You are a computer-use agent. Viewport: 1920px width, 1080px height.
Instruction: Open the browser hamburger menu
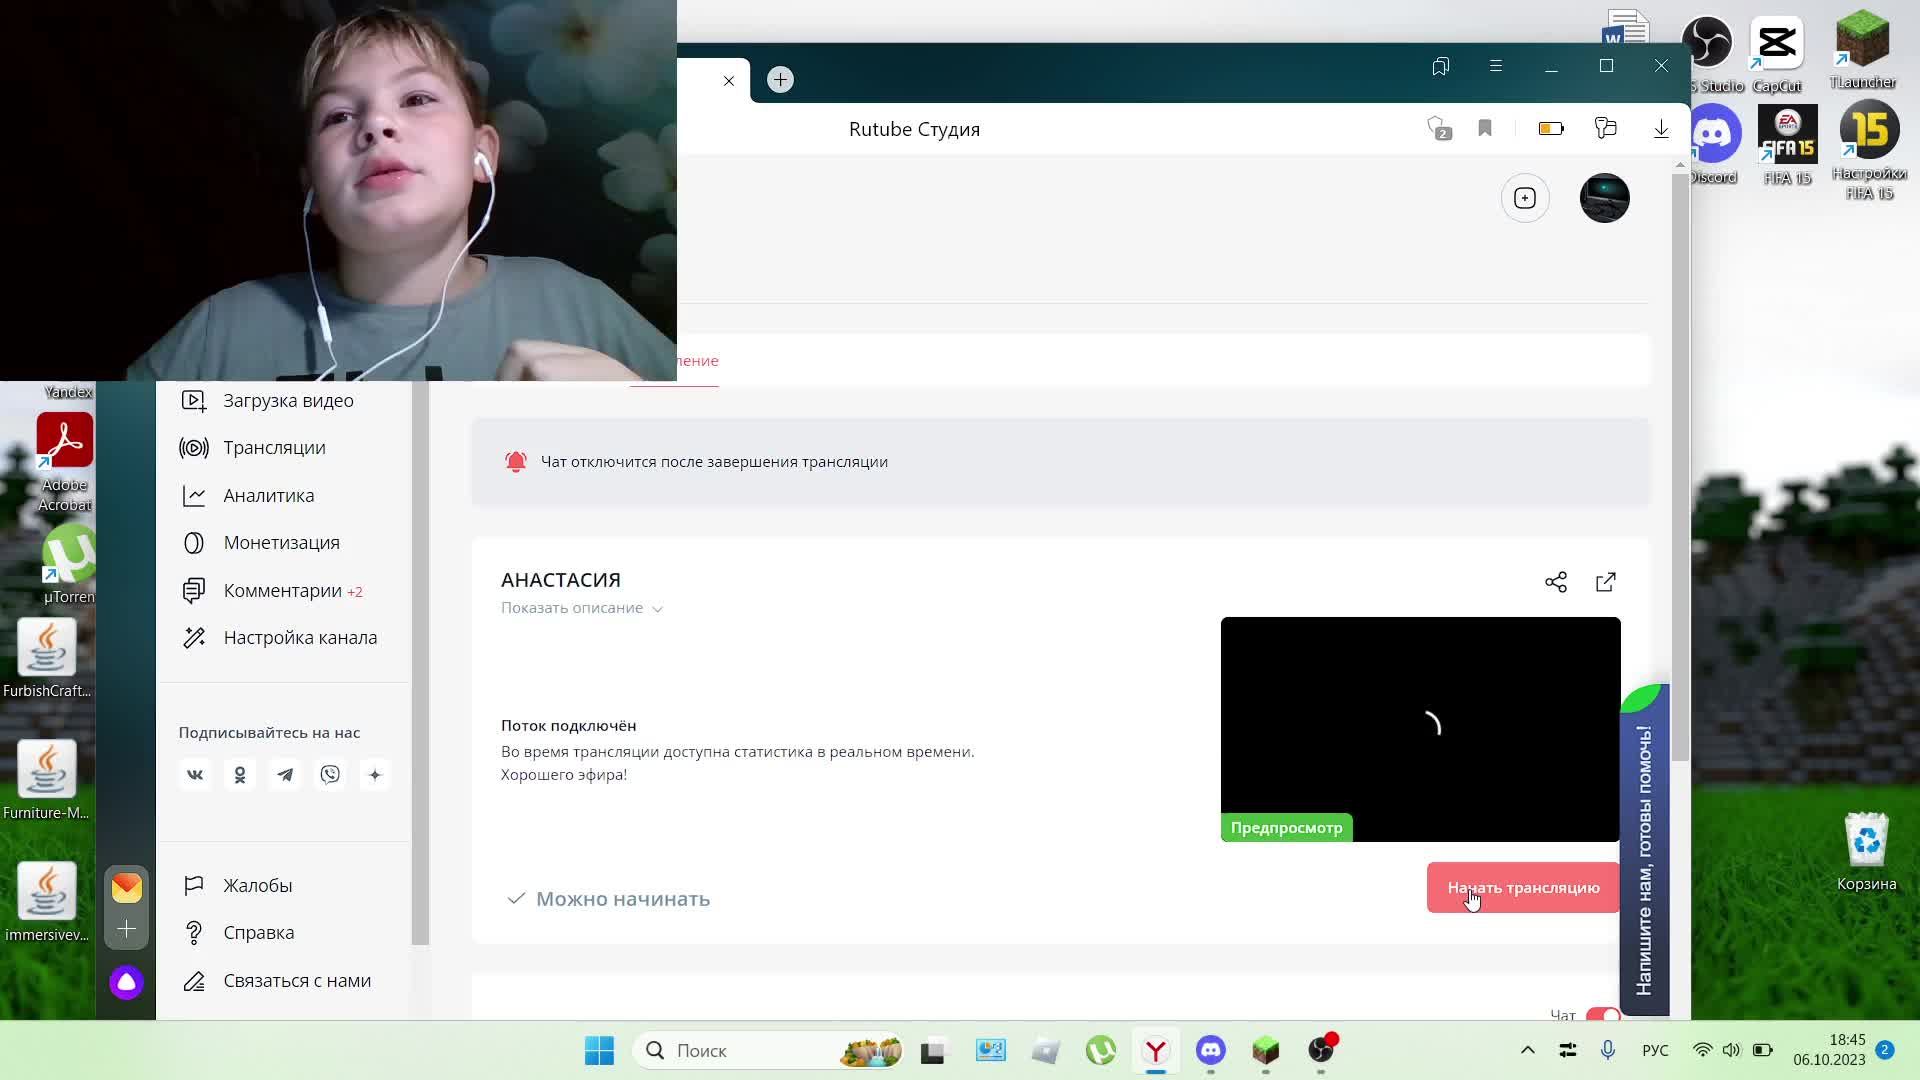(x=1495, y=66)
